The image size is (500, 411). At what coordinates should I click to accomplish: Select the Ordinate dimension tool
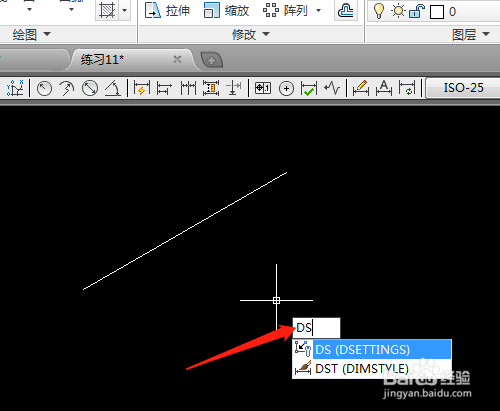pyautogui.click(x=15, y=88)
